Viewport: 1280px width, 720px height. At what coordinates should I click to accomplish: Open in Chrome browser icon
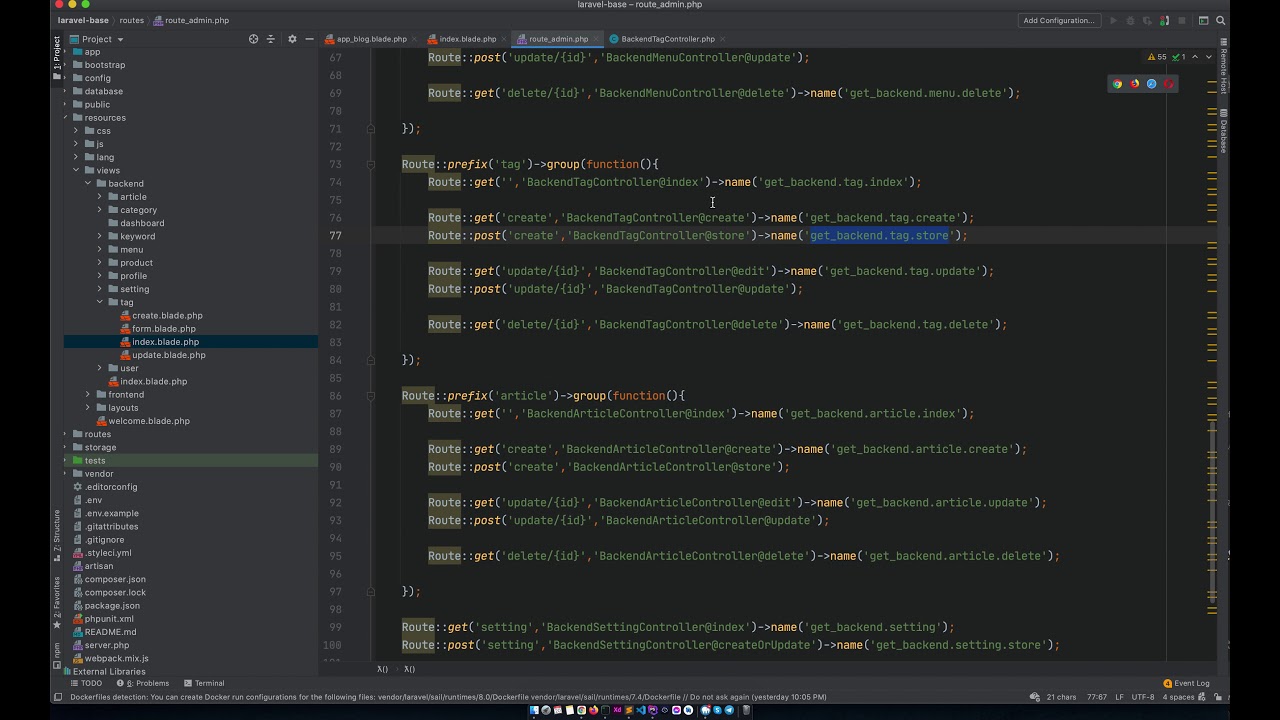(x=1117, y=84)
